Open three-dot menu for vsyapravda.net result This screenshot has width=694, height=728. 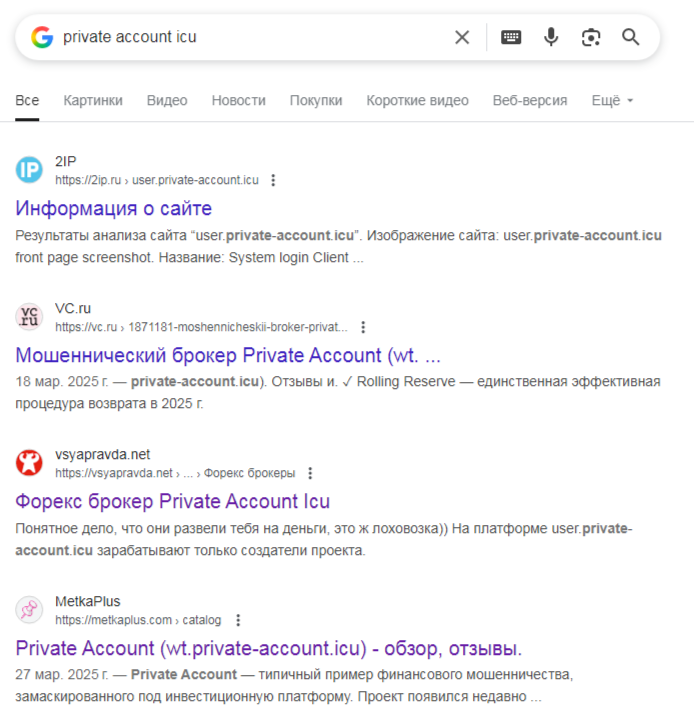[x=310, y=473]
